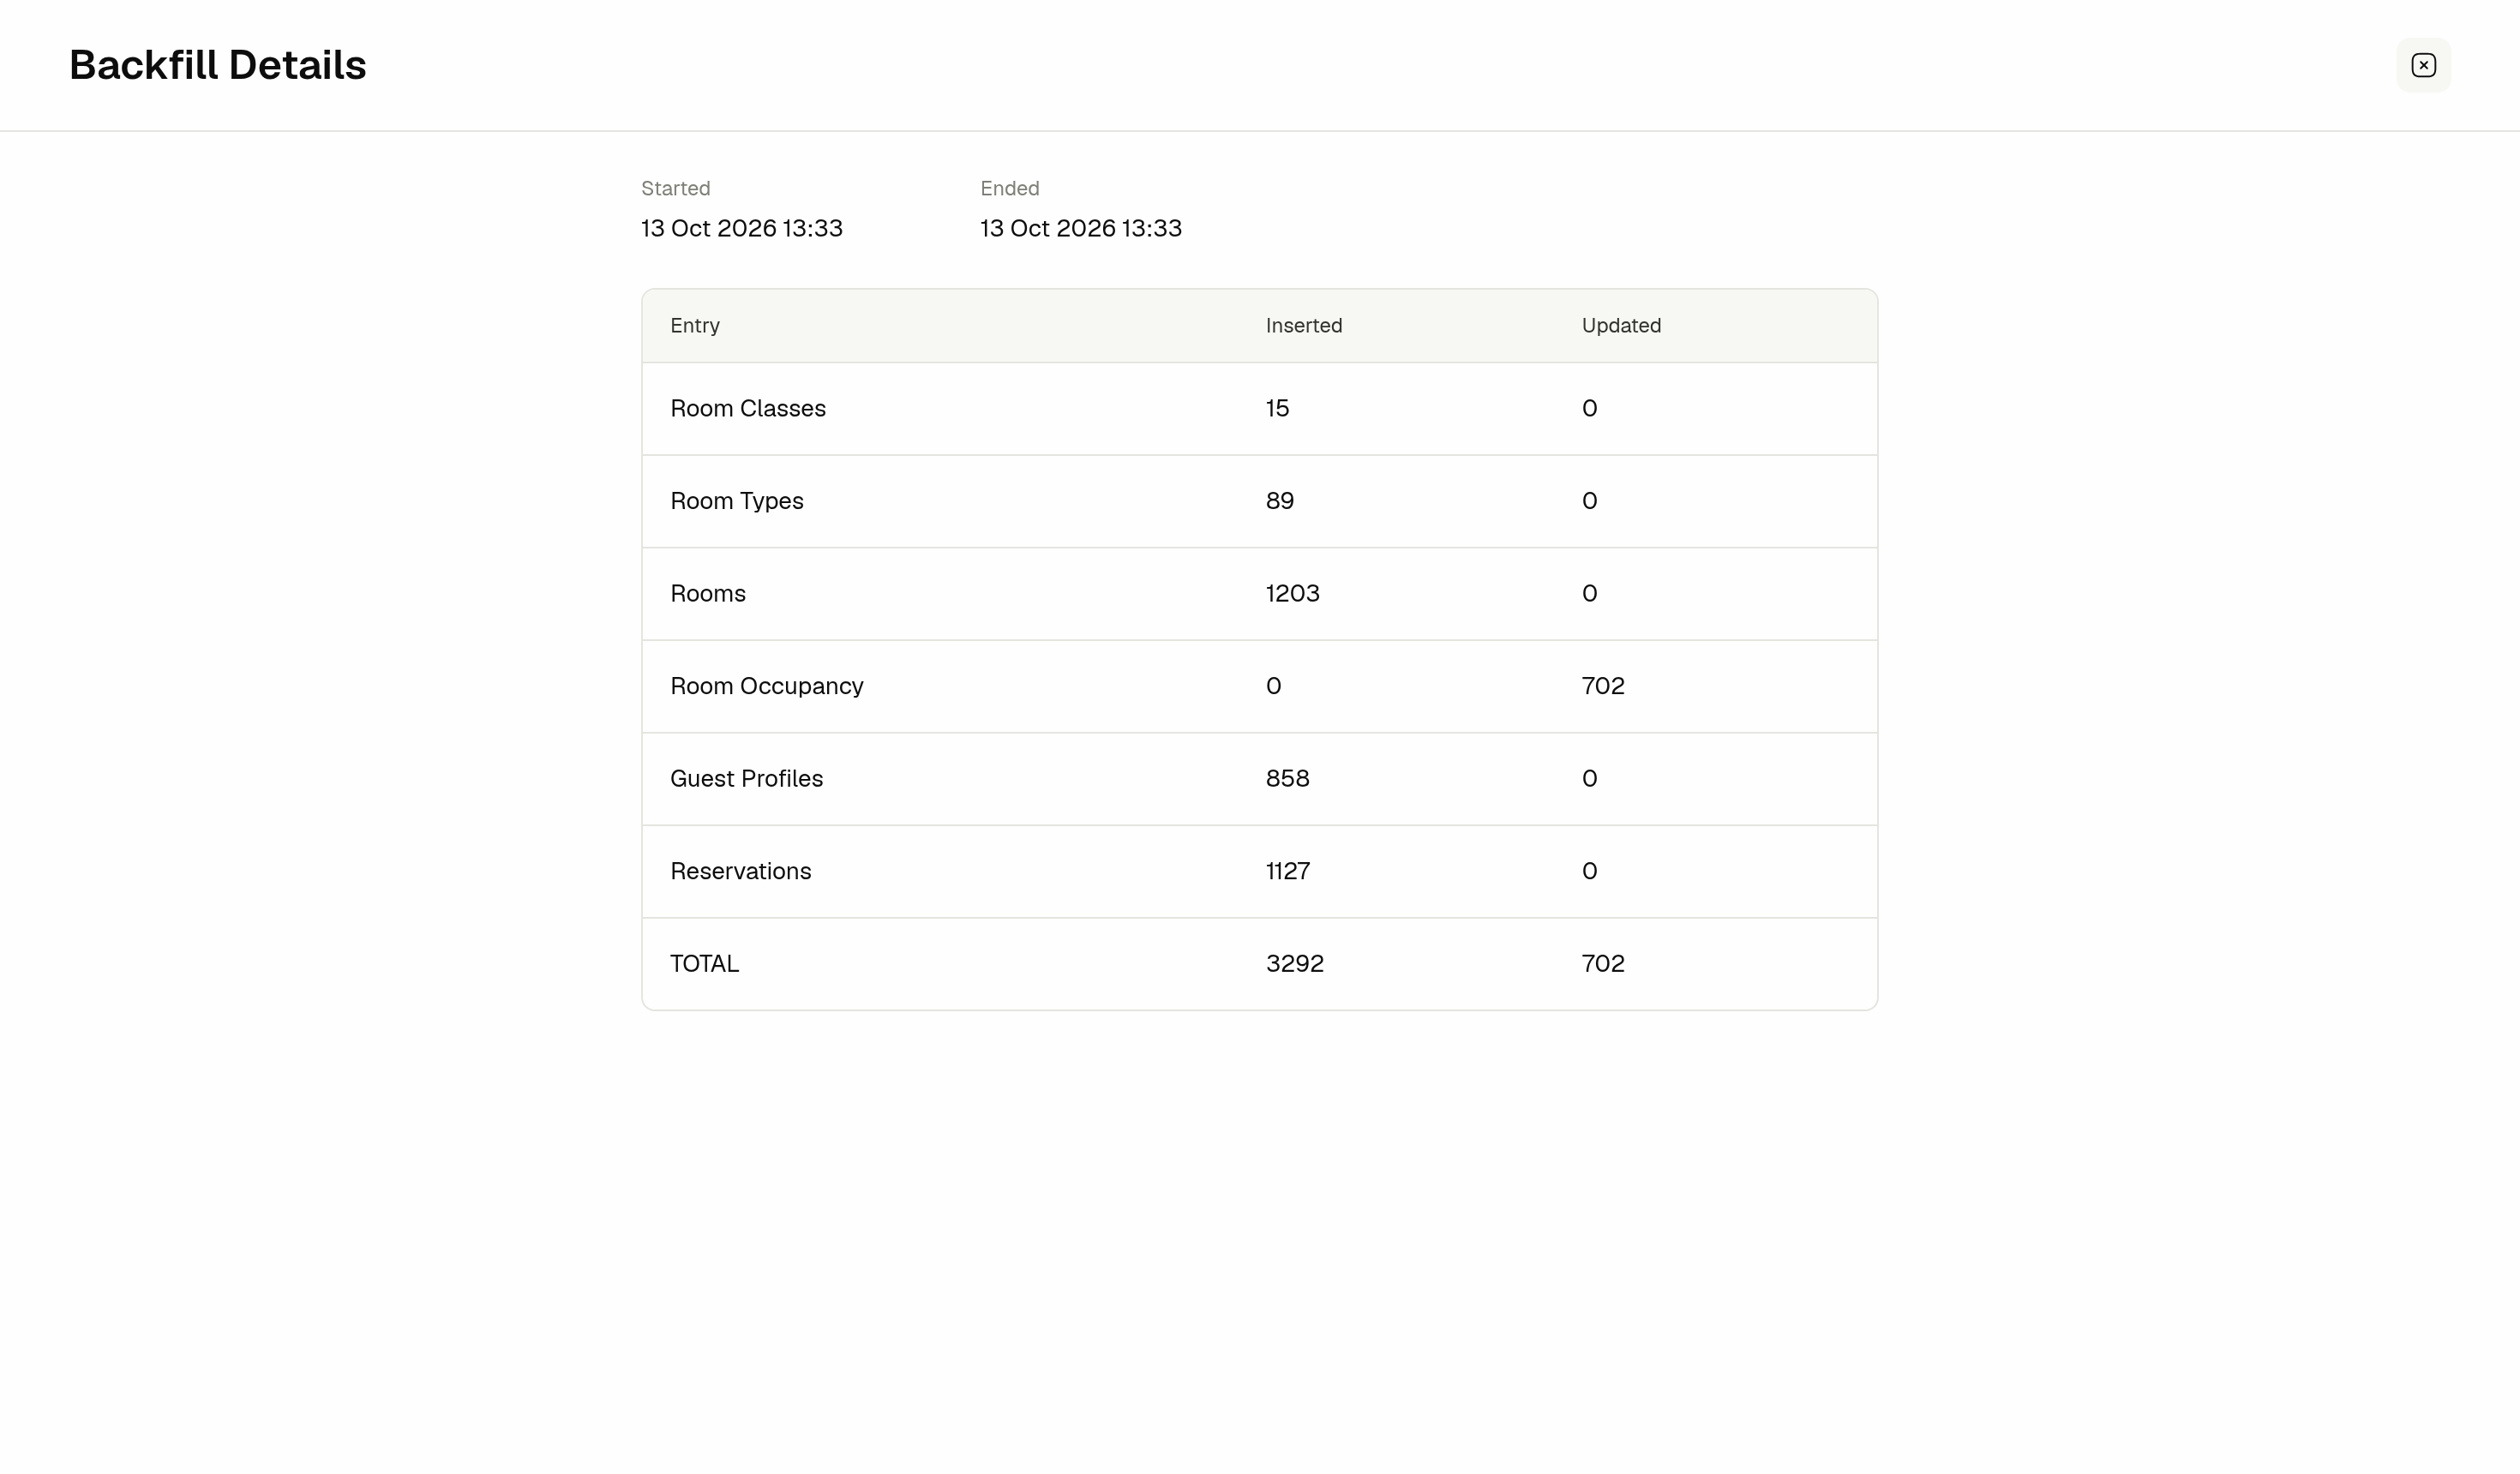
Task: Select the Ended label
Action: tap(1010, 188)
